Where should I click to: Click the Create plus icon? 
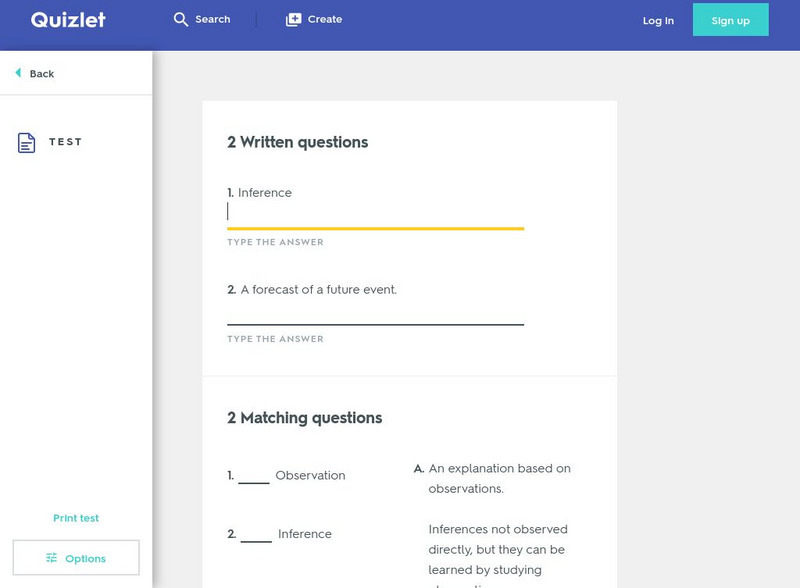(x=293, y=20)
